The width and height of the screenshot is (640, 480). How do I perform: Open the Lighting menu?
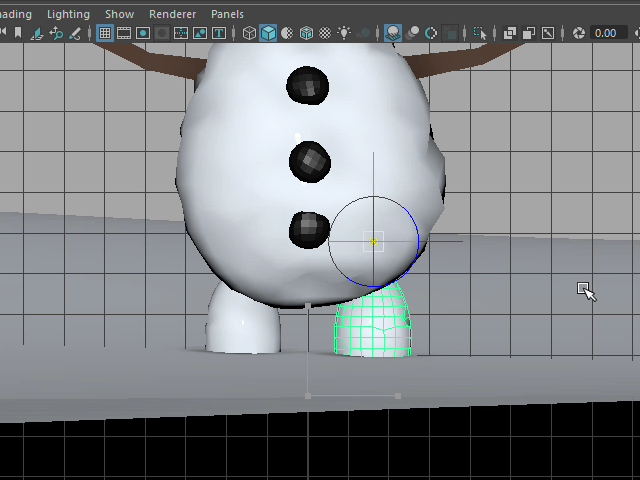click(x=68, y=14)
